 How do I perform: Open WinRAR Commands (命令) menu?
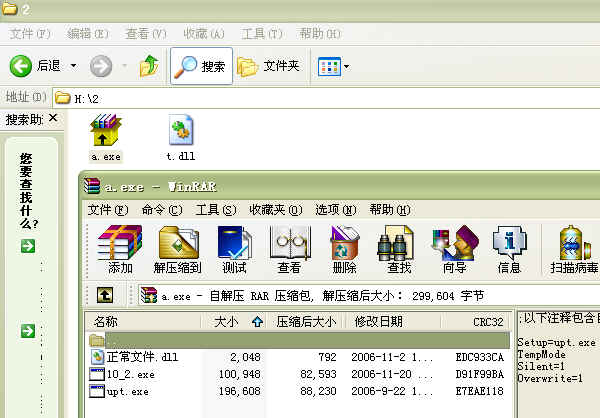(x=162, y=210)
